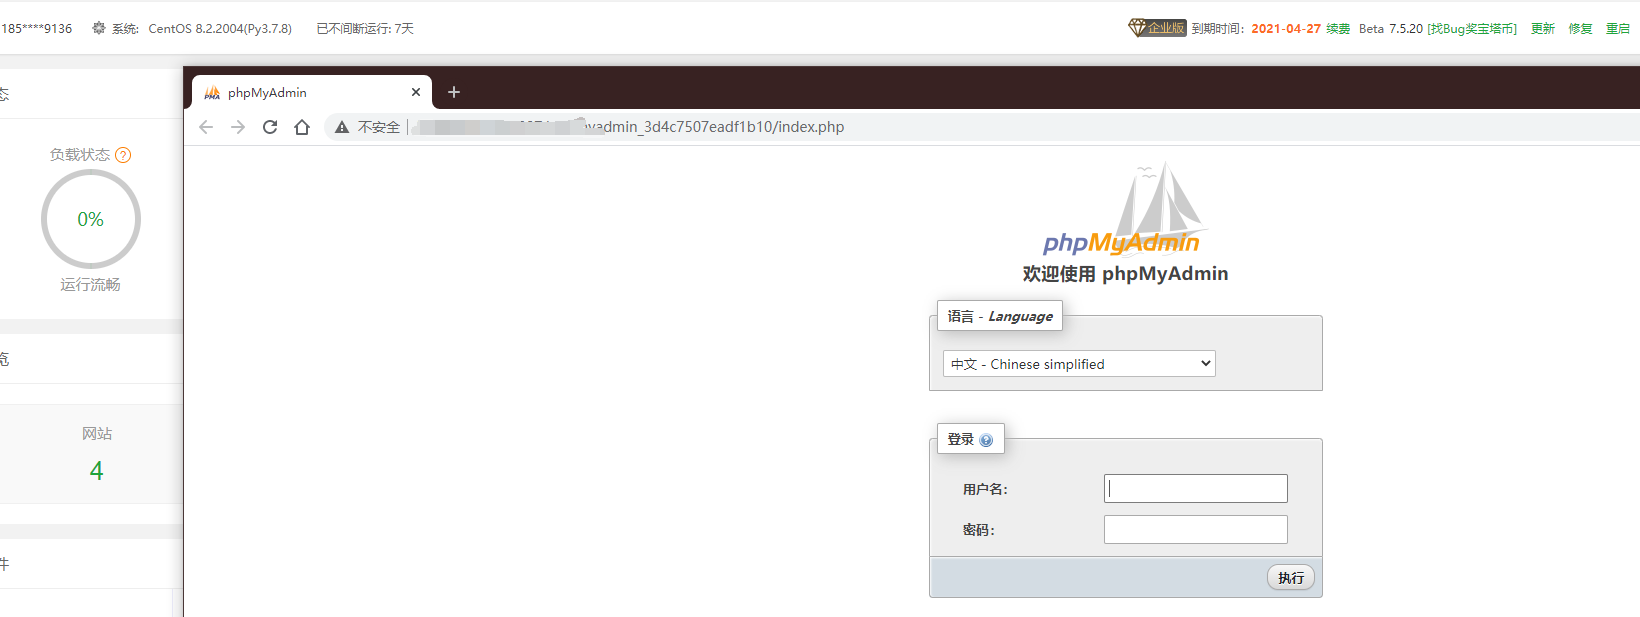The width and height of the screenshot is (1640, 617).
Task: Click the not-secure warning triangle icon
Action: (342, 127)
